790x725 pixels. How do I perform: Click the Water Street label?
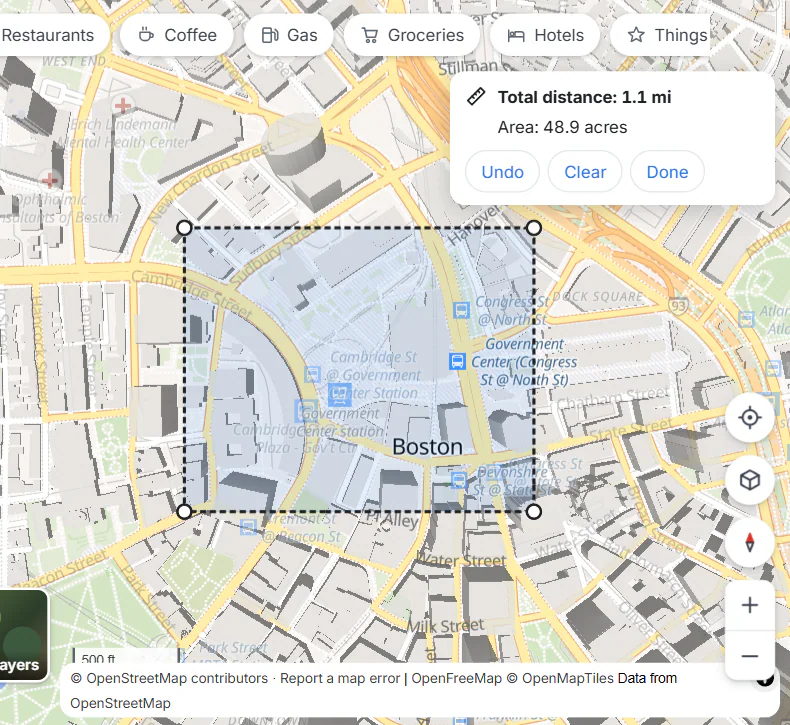462,560
